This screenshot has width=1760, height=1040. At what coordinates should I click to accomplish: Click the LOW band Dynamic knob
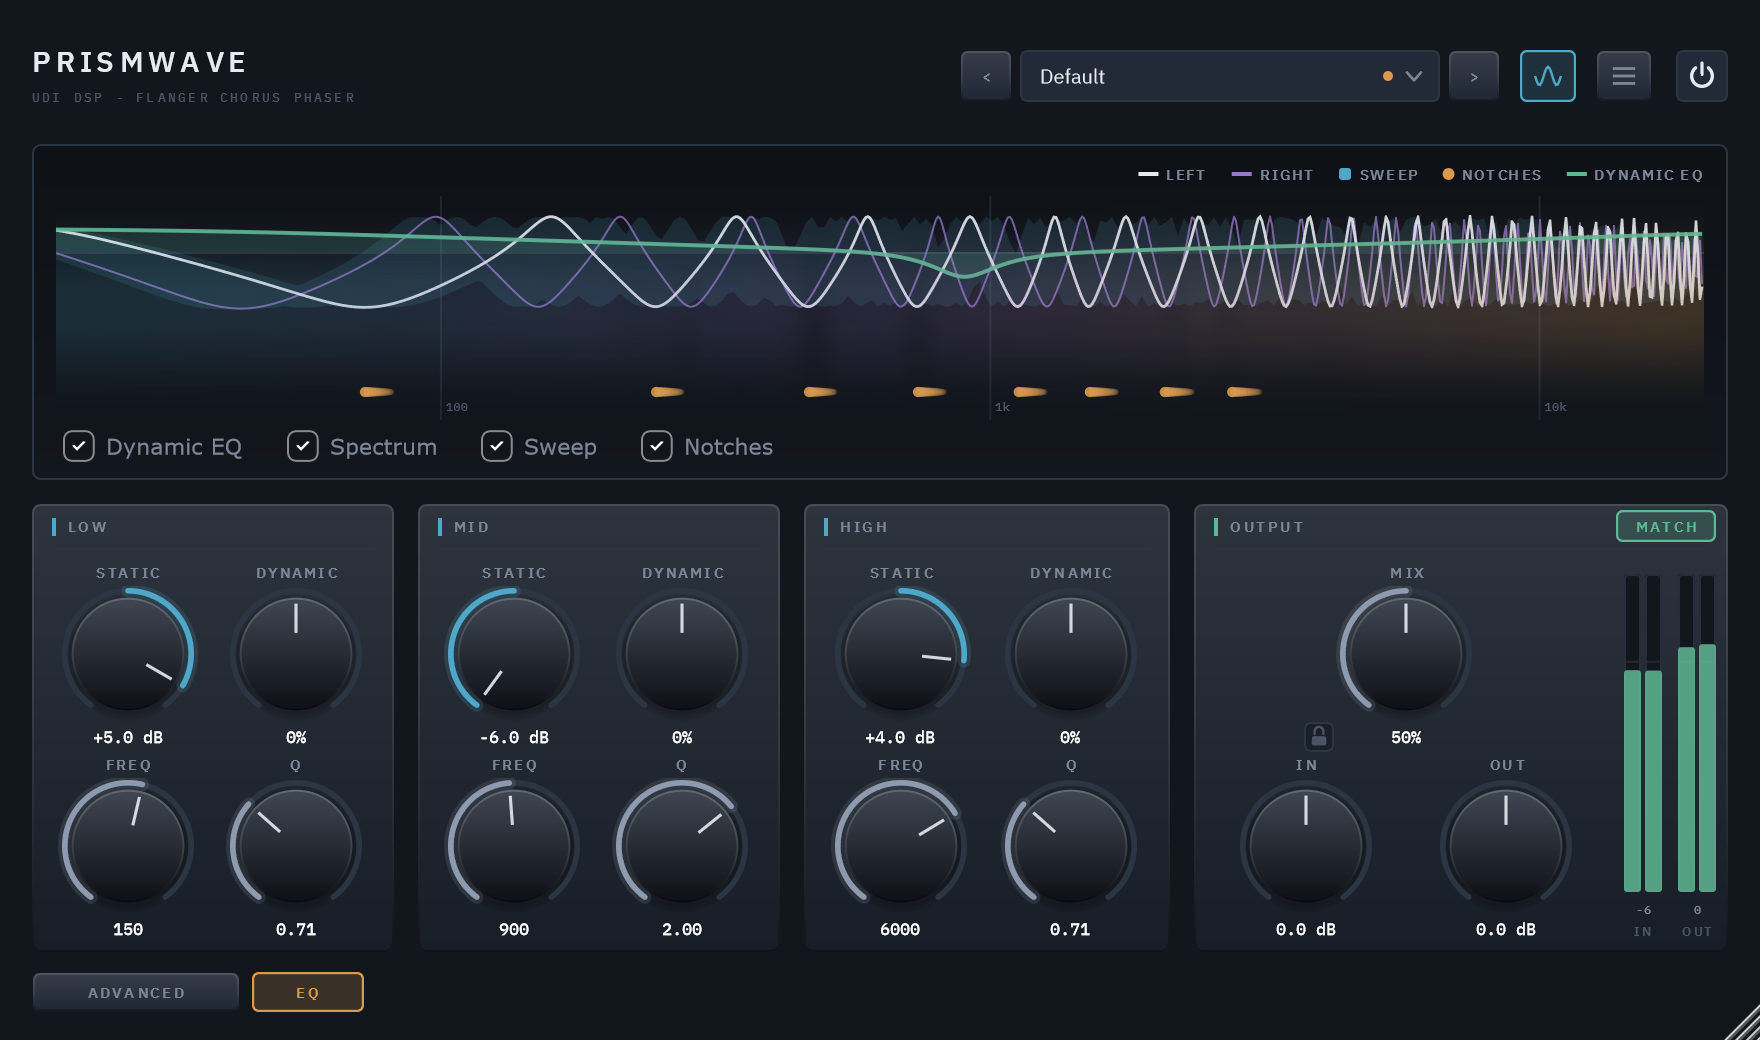[x=296, y=654]
